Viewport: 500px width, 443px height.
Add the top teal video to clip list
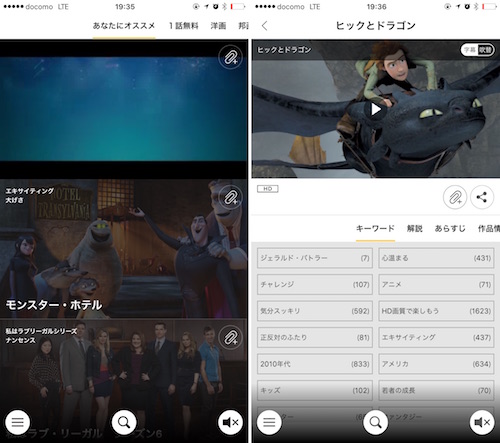pos(230,57)
